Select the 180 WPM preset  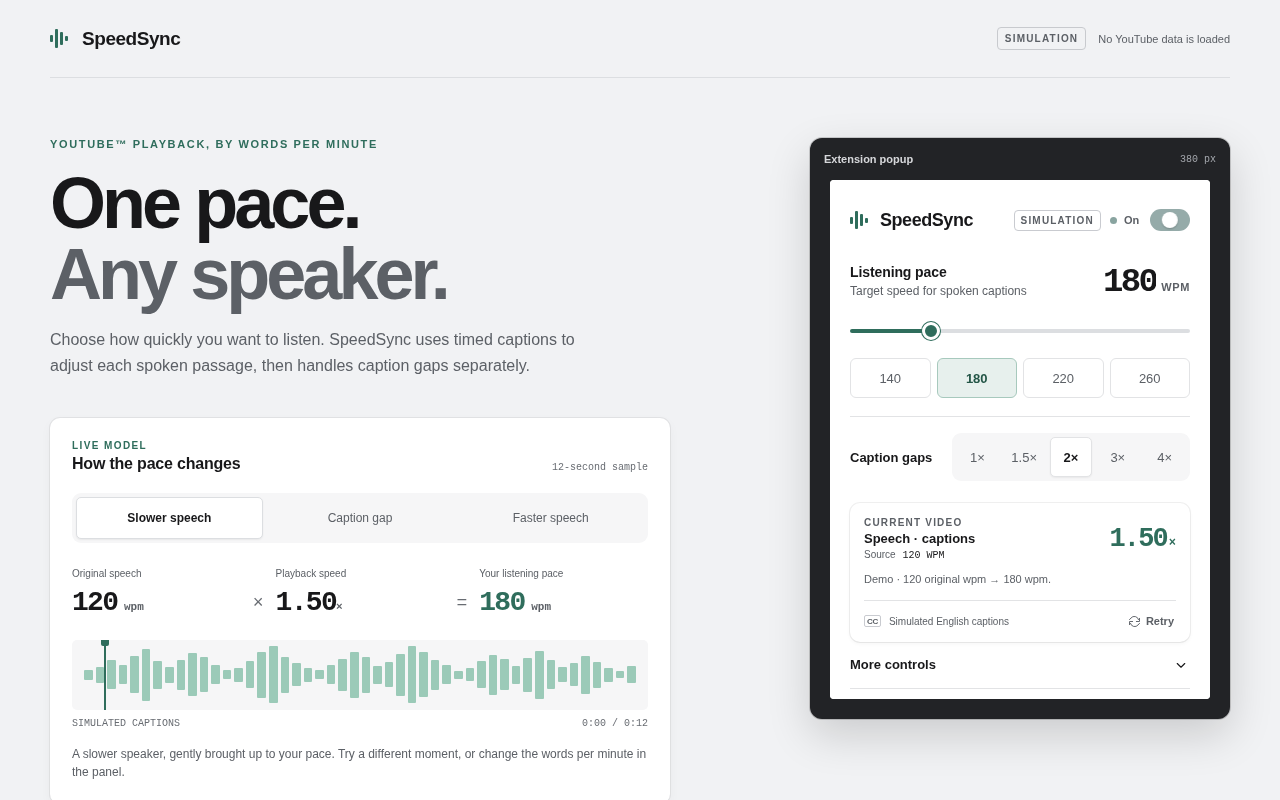point(977,378)
